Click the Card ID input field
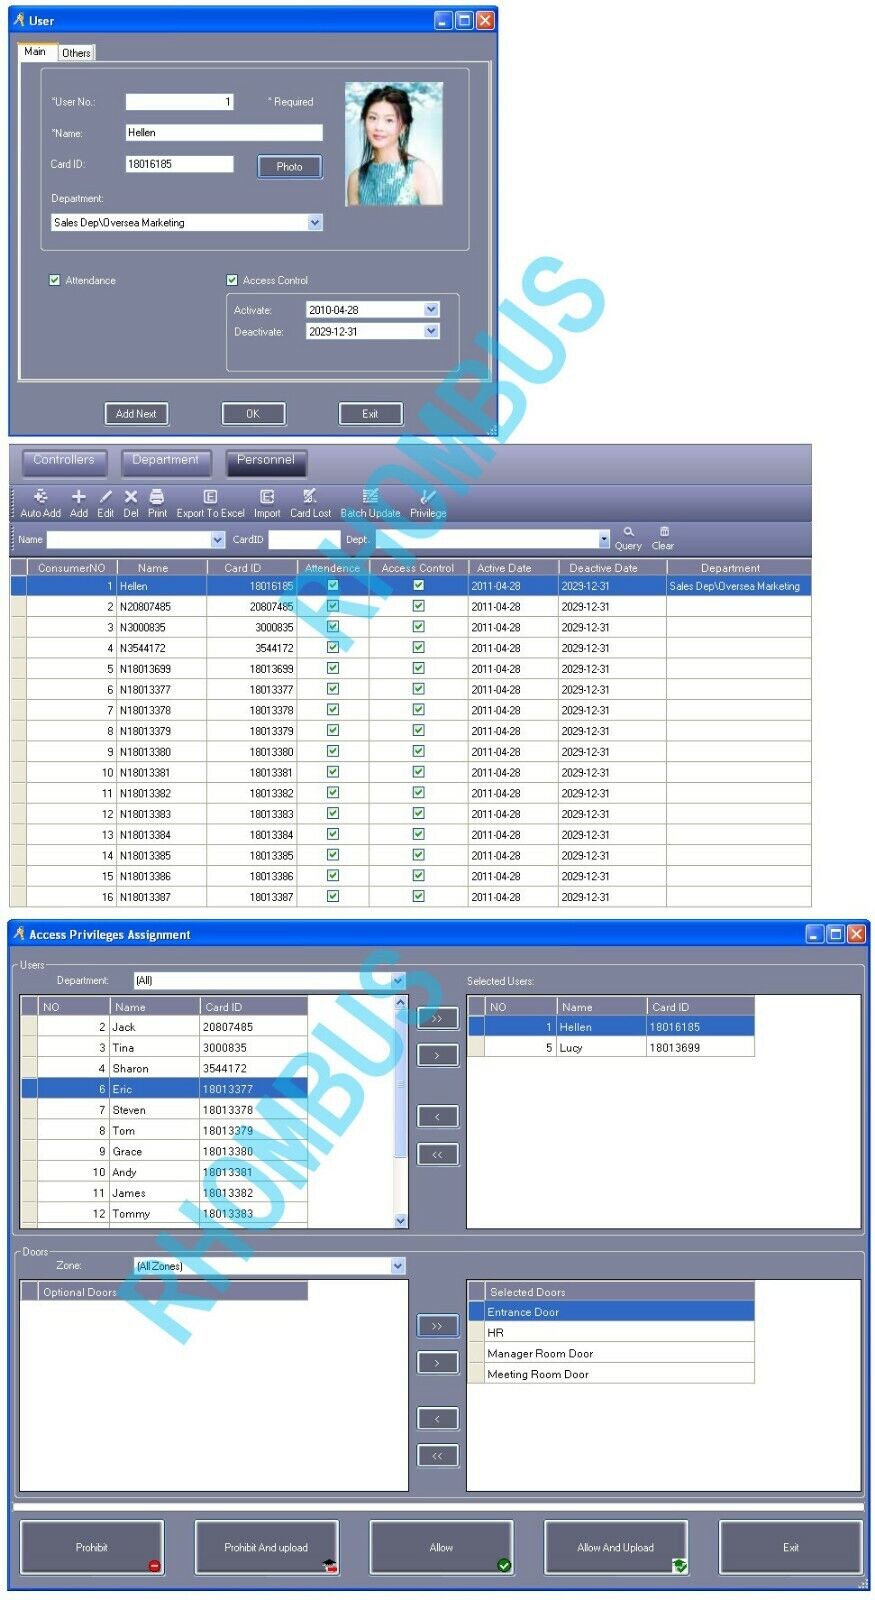Viewport: 875px width, 1600px height. coord(179,164)
